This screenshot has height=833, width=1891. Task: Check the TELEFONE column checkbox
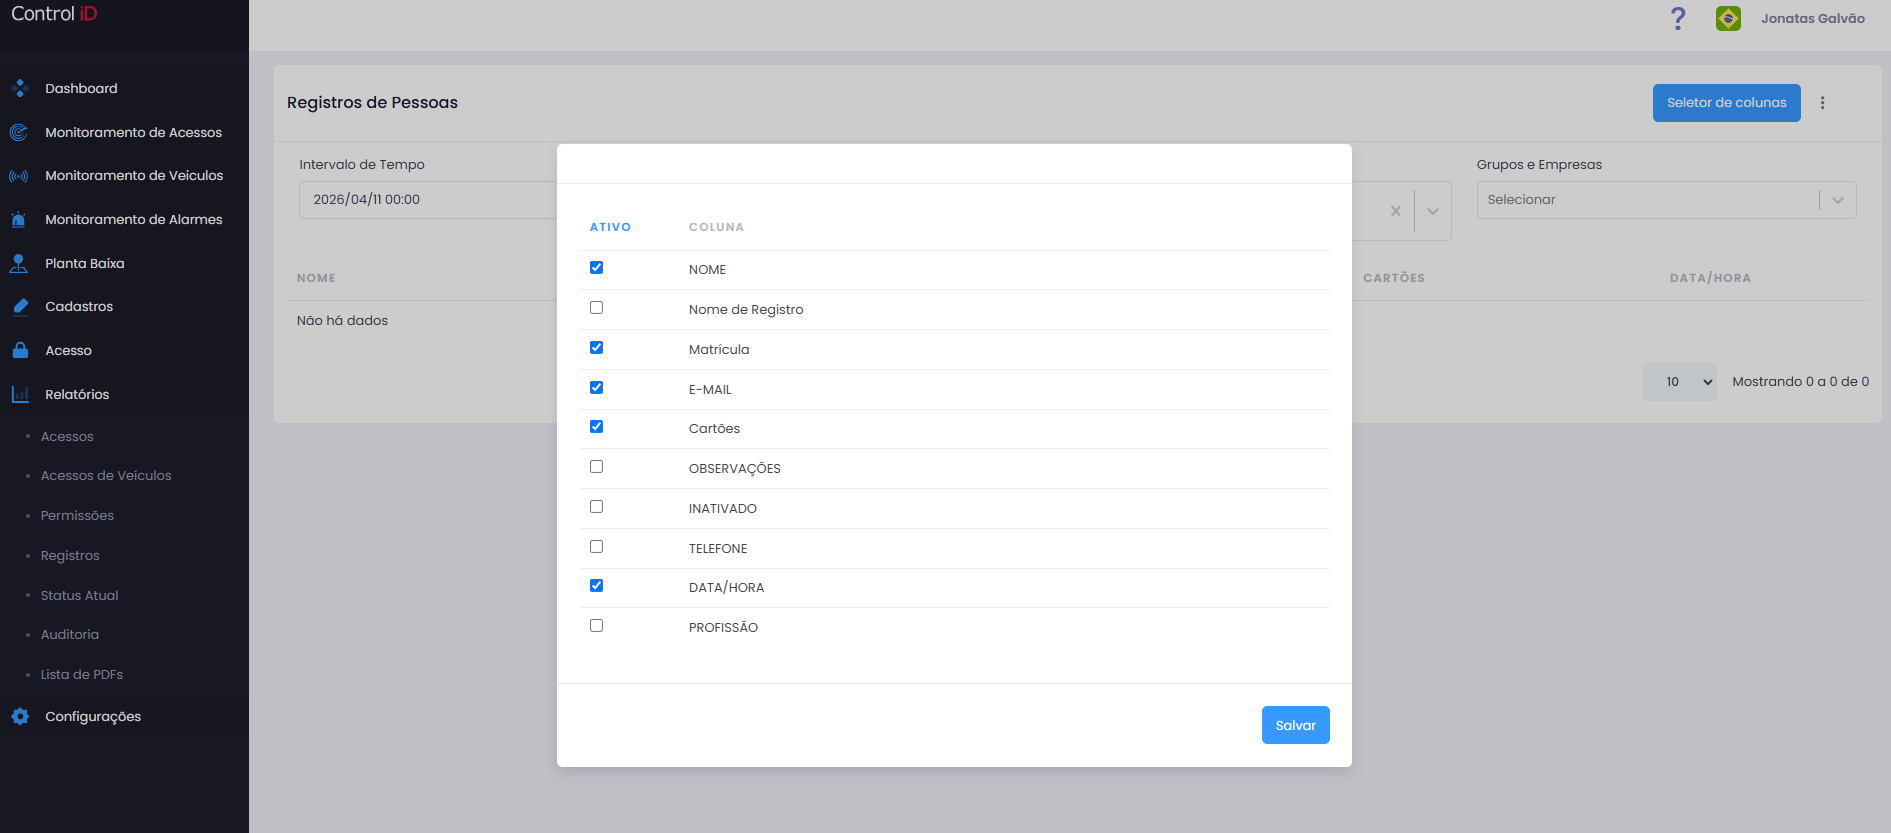click(x=597, y=546)
